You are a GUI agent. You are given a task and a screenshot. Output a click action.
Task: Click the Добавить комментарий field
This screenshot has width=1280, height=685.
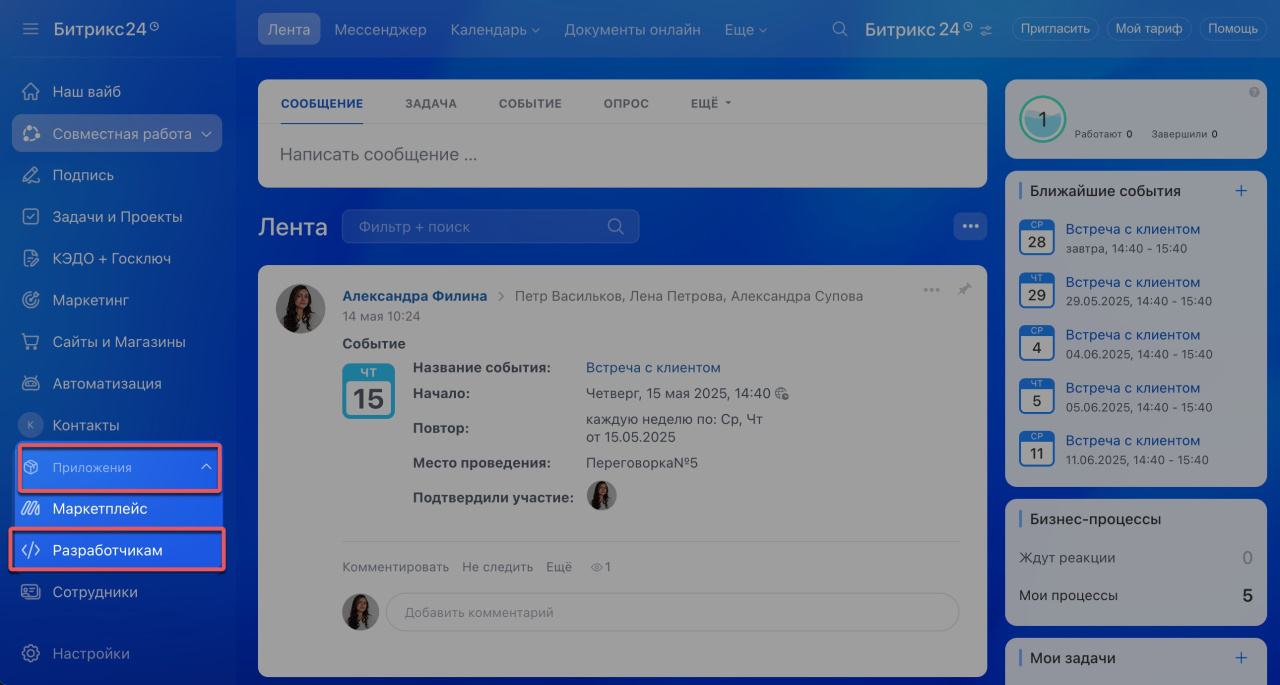(x=670, y=612)
